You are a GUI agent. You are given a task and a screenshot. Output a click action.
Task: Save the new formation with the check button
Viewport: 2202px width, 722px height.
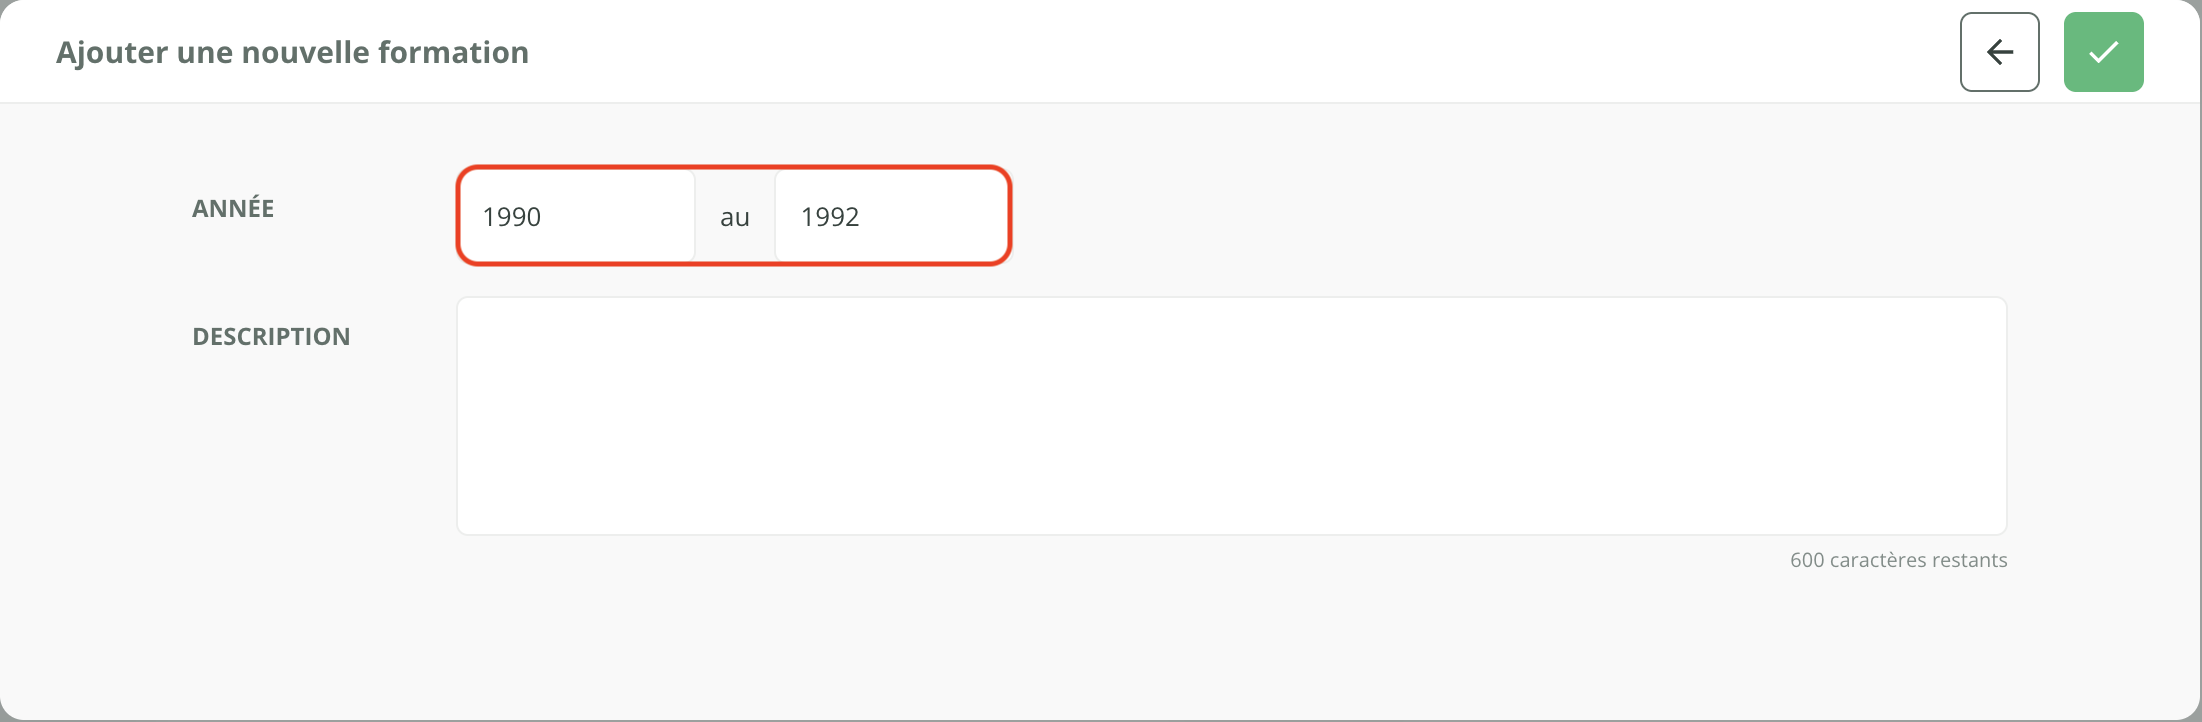pos(2103,52)
